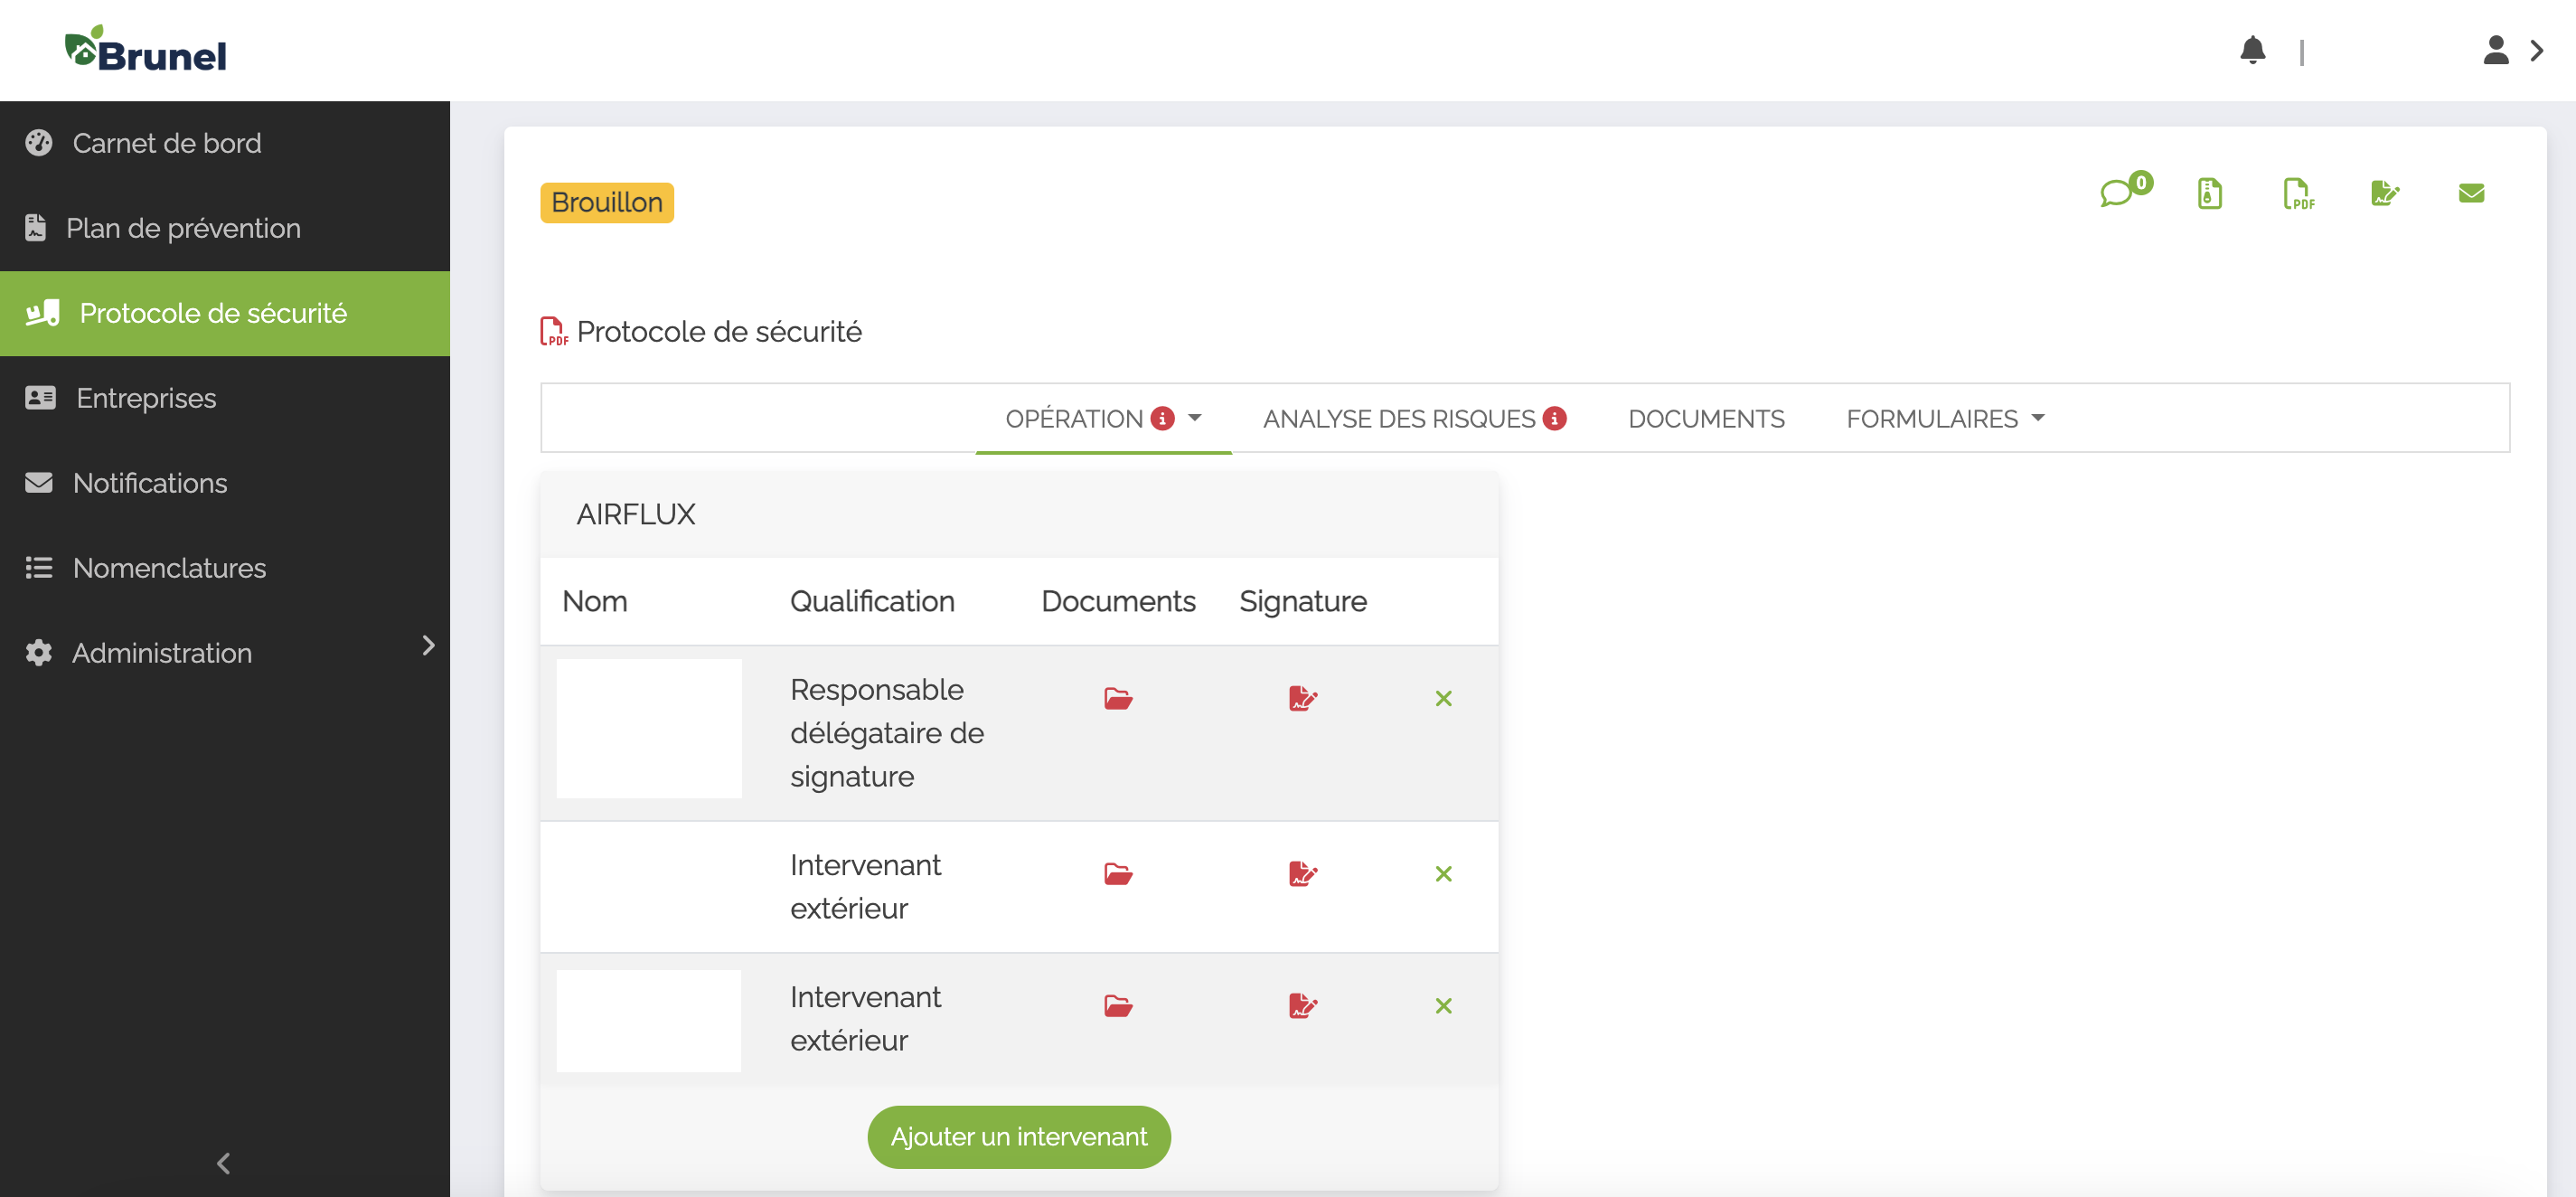Viewport: 2576px width, 1197px height.
Task: Open documents folder for Intervenant extérieur
Action: [1118, 873]
